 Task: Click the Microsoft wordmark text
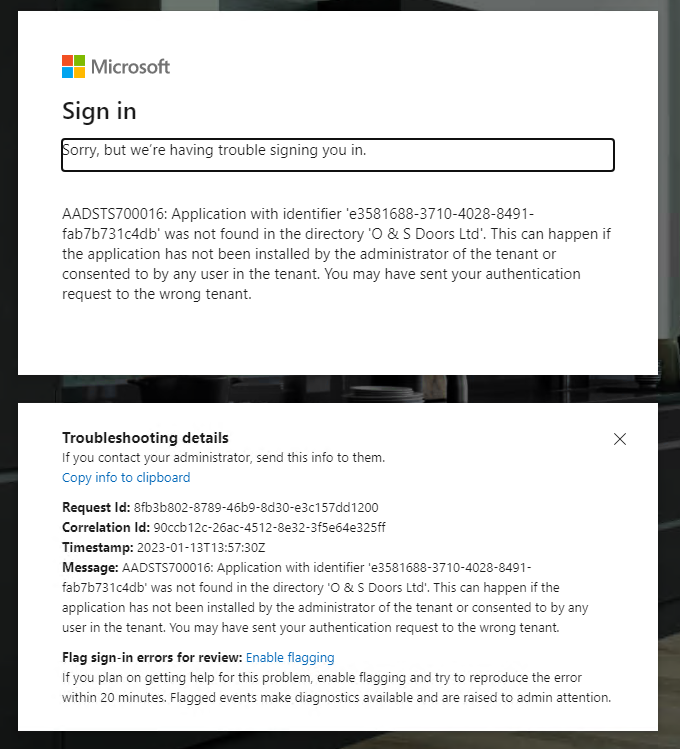pos(130,67)
